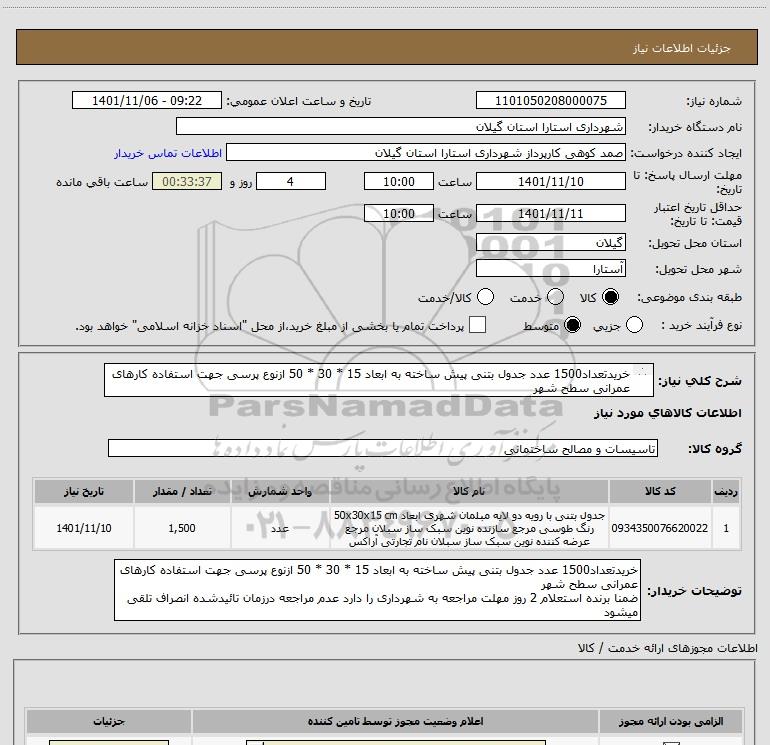Click the تعداد / مقدار column header
This screenshot has height=745, width=770.
pyautogui.click(x=182, y=491)
